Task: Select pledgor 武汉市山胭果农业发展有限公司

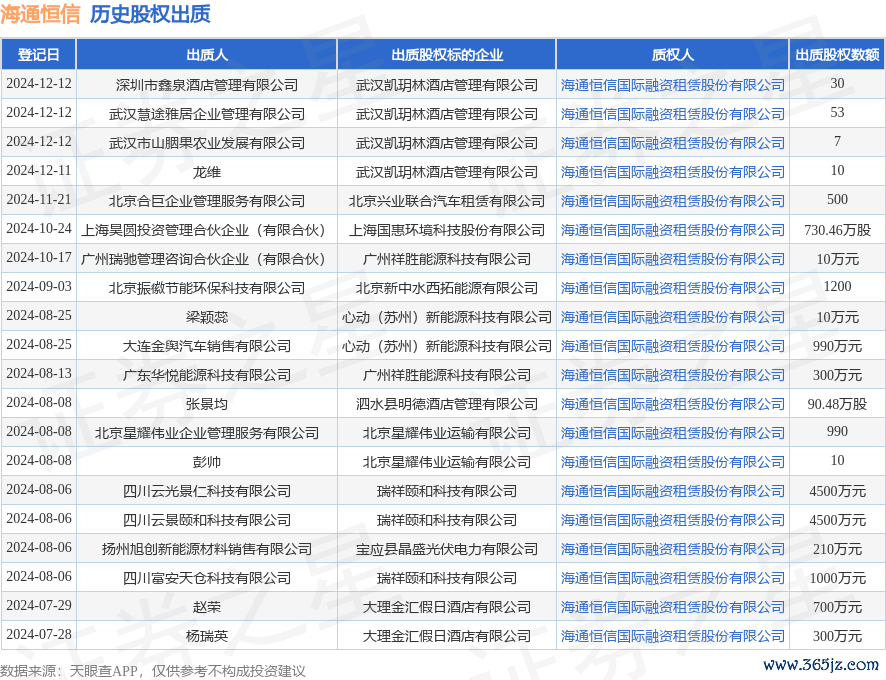Action: click(207, 143)
